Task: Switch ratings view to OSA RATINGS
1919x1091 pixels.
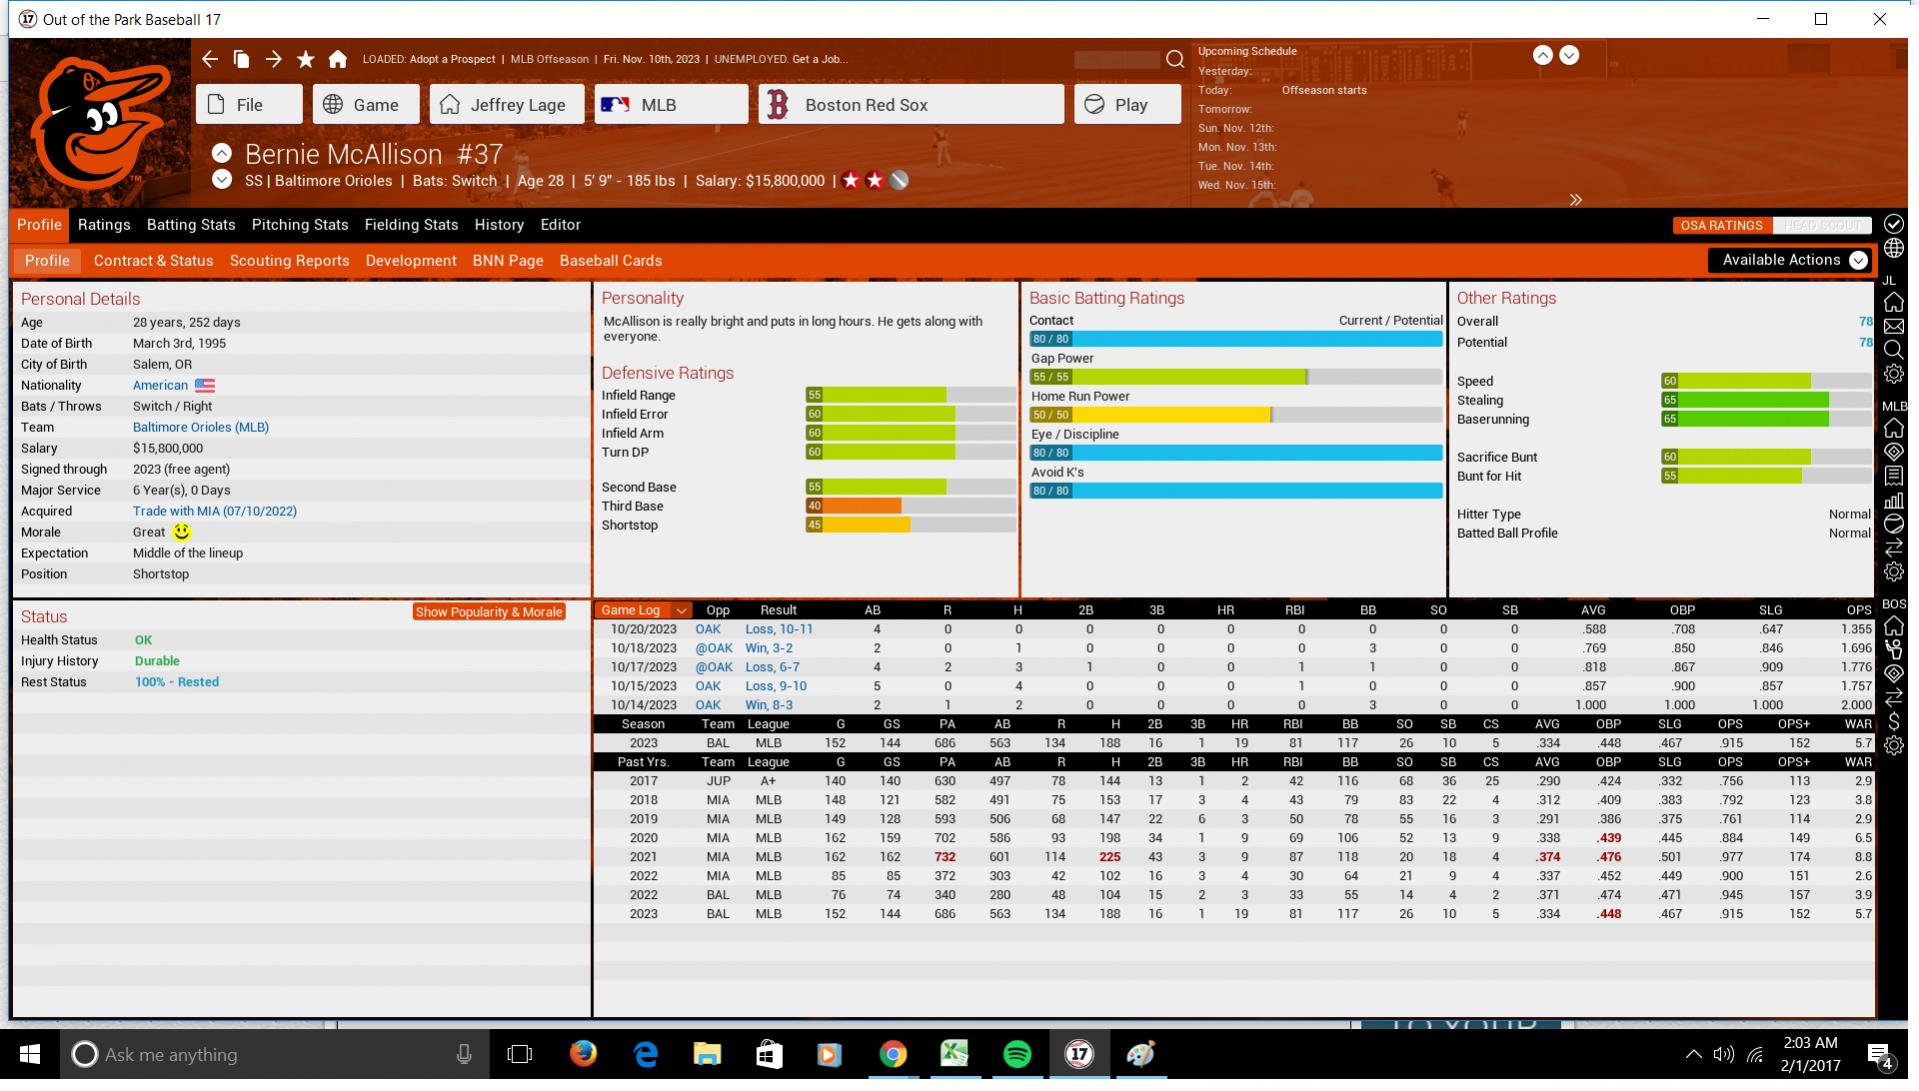Action: (x=1721, y=226)
